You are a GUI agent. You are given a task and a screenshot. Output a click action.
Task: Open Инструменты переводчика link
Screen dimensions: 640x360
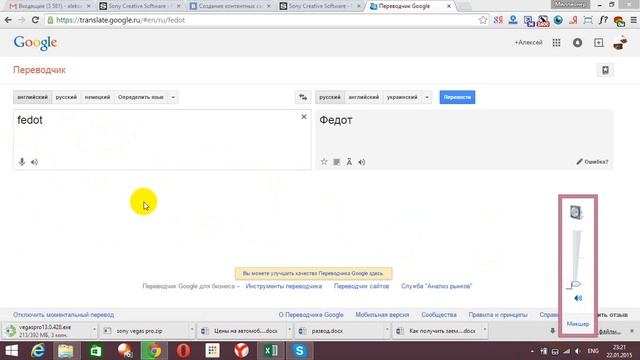click(284, 286)
